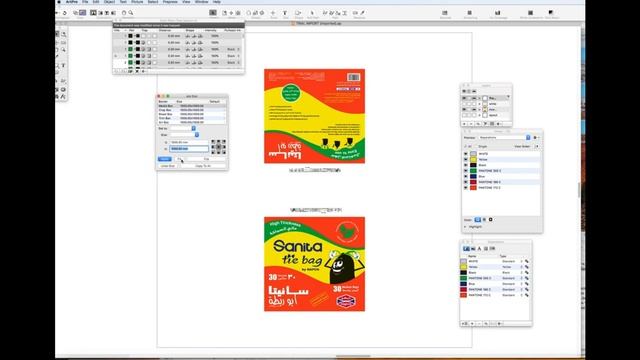
Task: Select the hand pan tool in toolbar
Action: point(124,13)
